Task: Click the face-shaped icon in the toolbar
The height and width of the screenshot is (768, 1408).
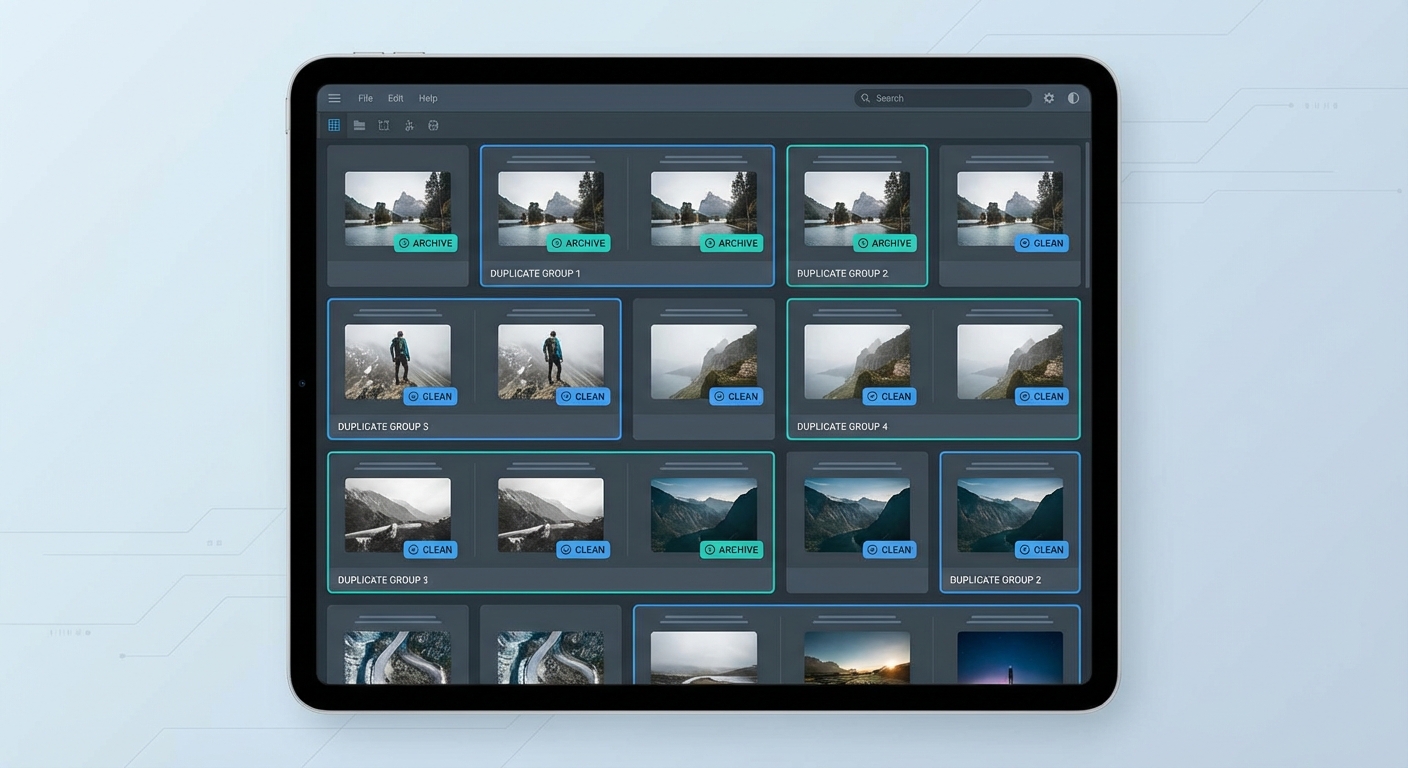Action: (433, 125)
